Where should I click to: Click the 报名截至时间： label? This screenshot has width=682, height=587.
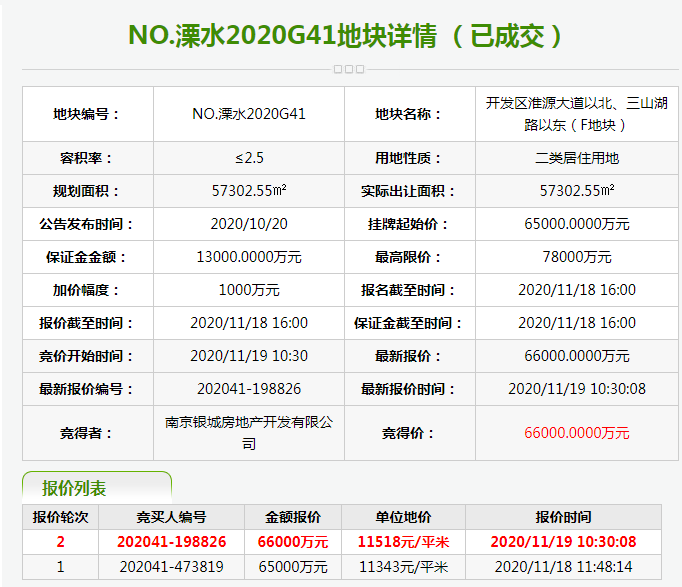pos(408,290)
